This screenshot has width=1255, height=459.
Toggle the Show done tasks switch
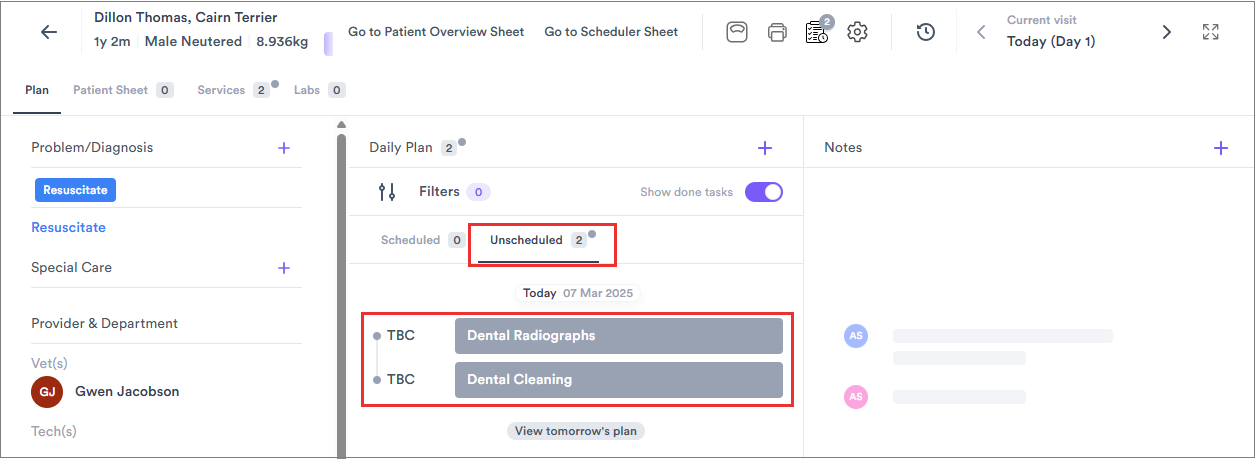click(x=764, y=192)
